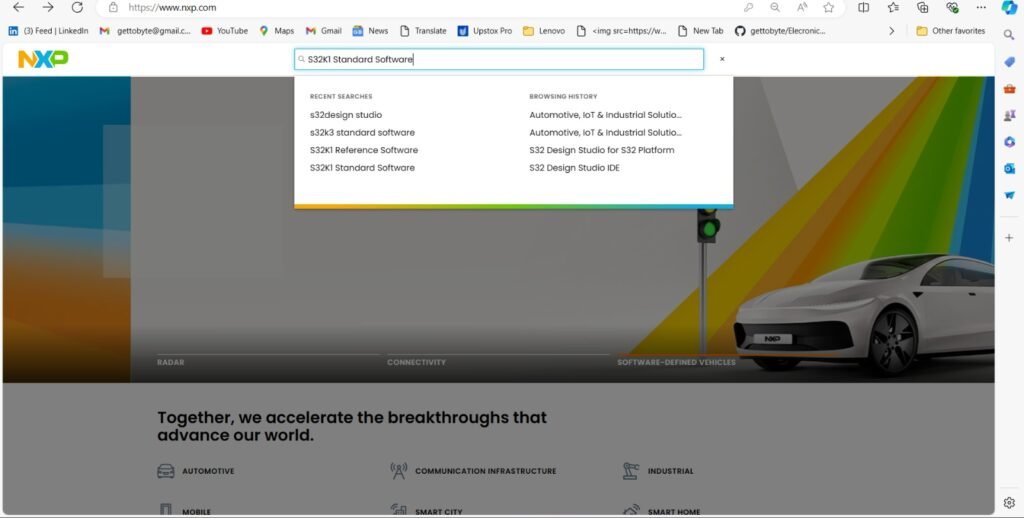Viewport: 1024px width, 518px height.
Task: Open Read aloud icon in address bar
Action: [802, 8]
